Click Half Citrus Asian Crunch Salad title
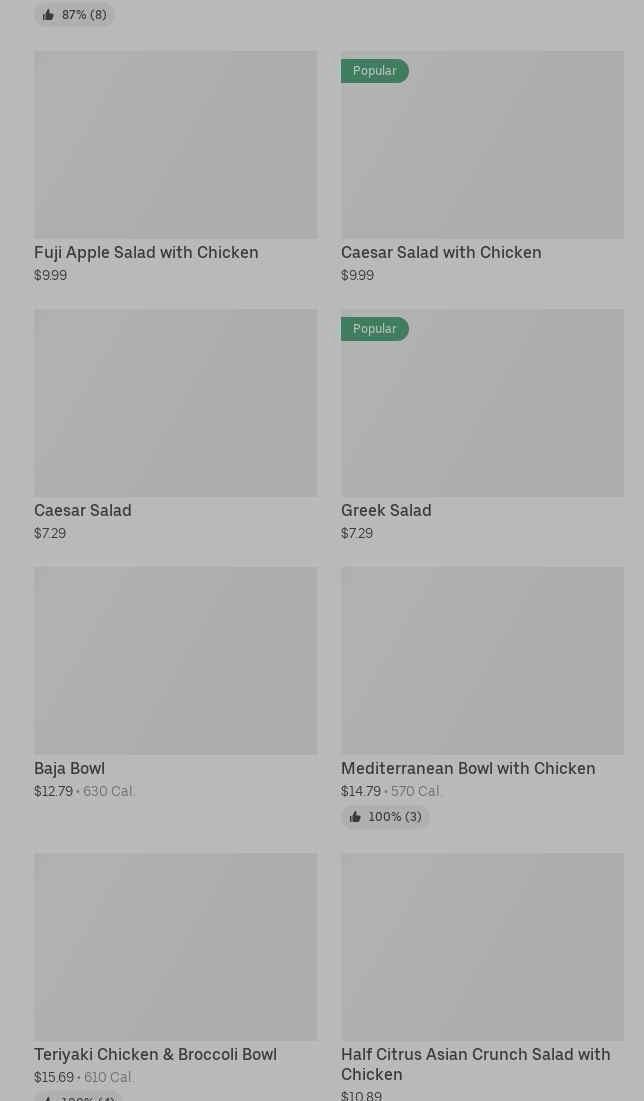644x1101 pixels. (475, 1064)
